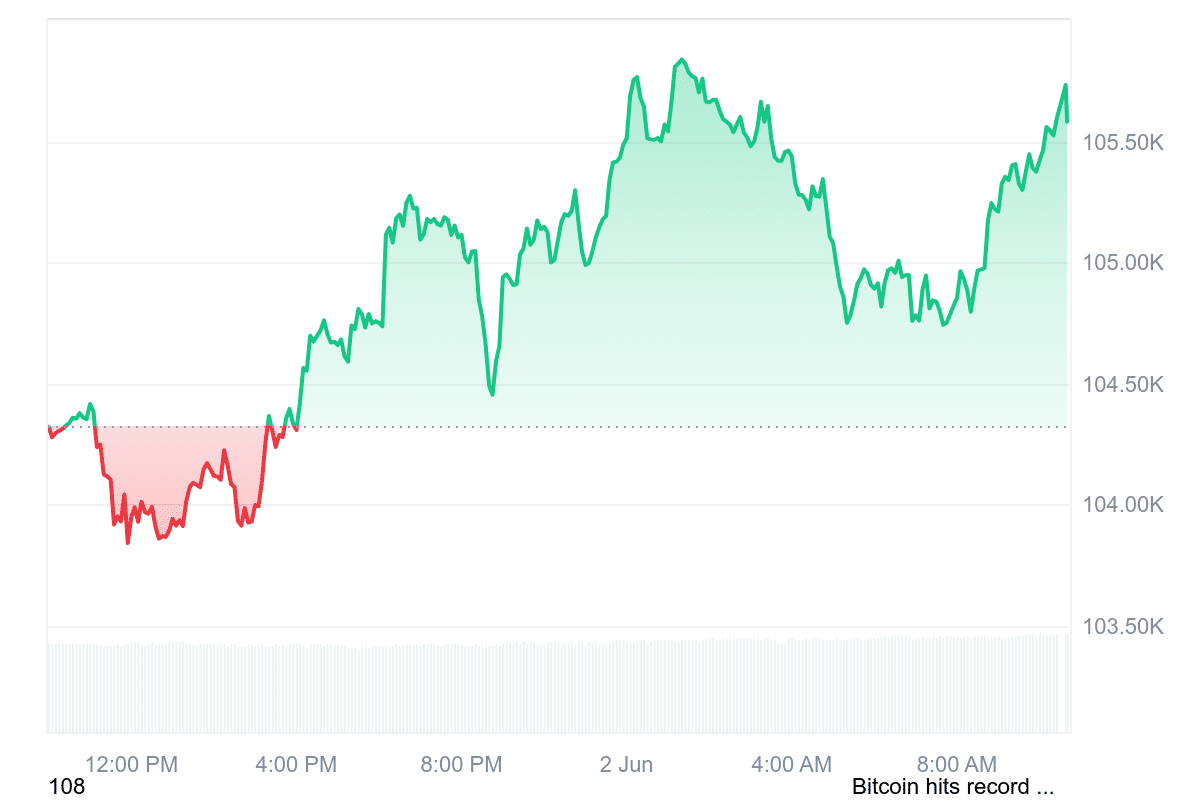Click the "Bitcoin hits record ..." headline
This screenshot has width=1200, height=800.
(x=953, y=787)
